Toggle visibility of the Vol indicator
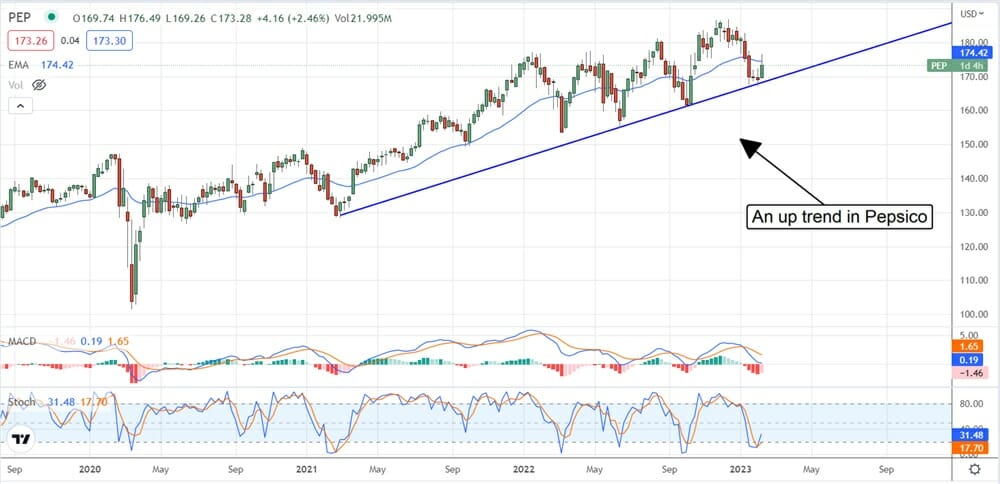Image resolution: width=1000 pixels, height=484 pixels. [40, 86]
